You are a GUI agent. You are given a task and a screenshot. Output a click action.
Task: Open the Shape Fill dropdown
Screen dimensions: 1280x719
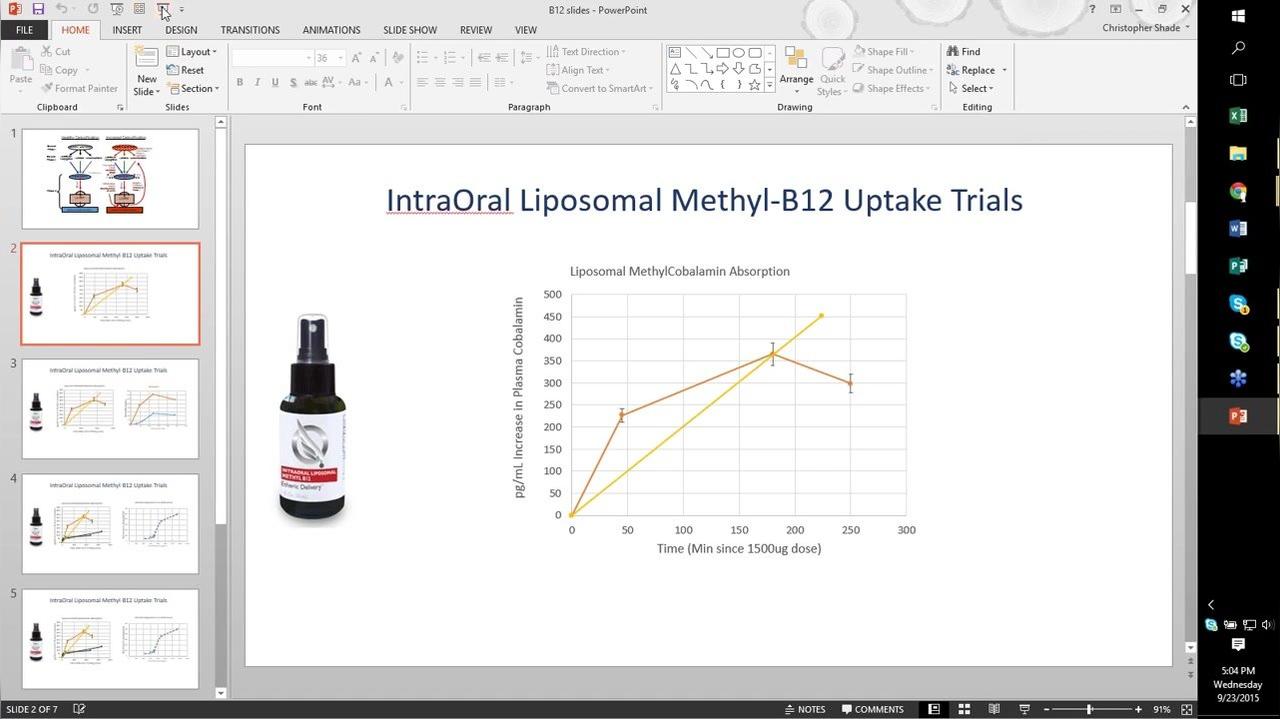[x=885, y=52]
